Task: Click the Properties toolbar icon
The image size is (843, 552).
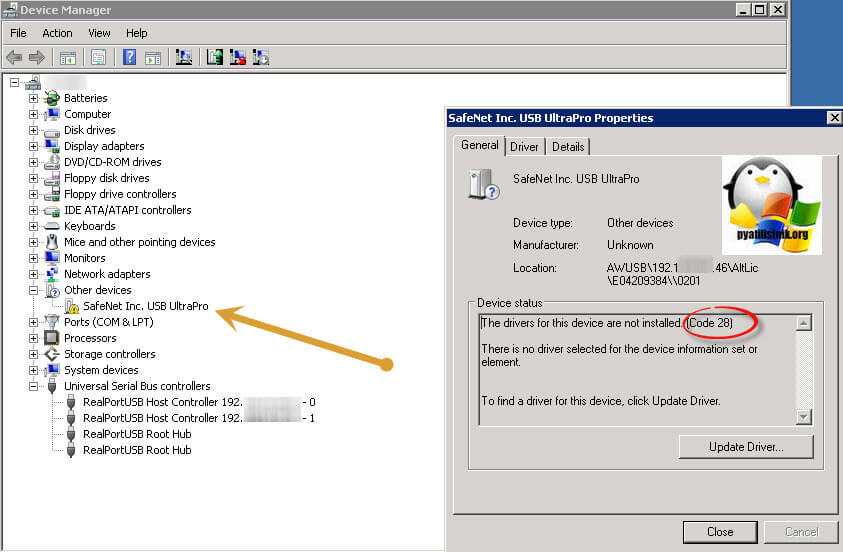Action: [x=98, y=57]
